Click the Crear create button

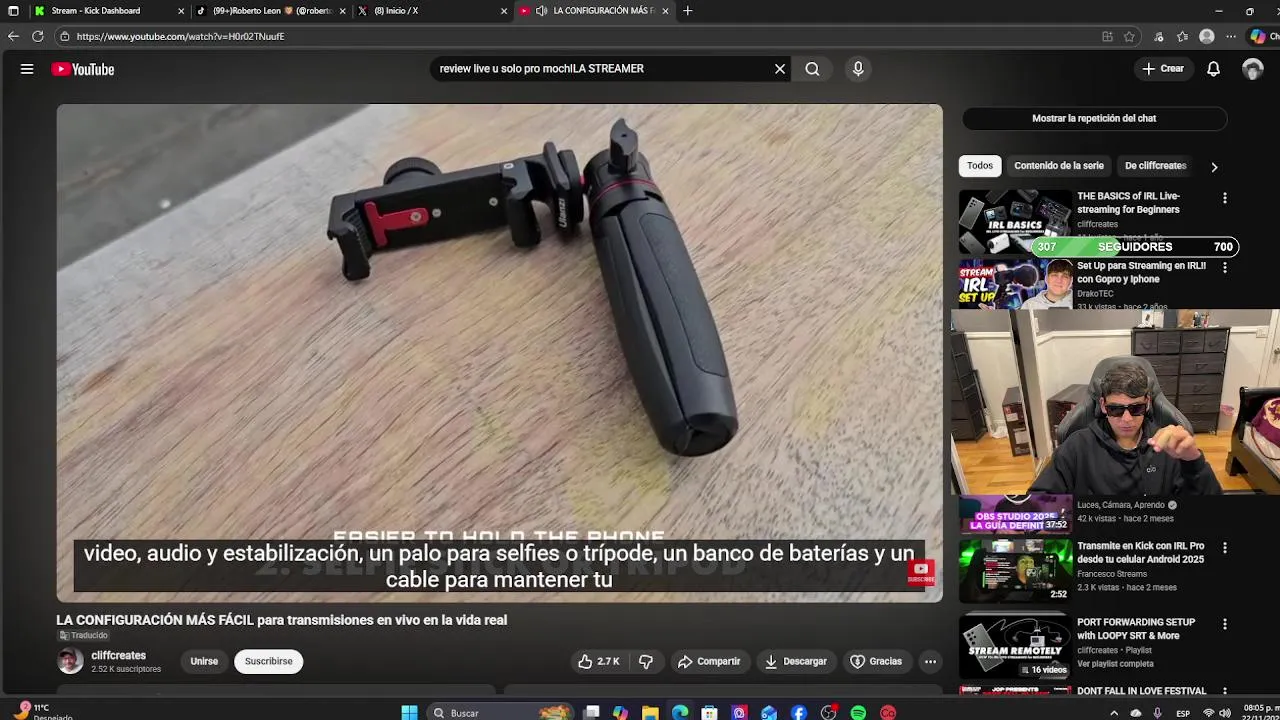[x=1163, y=69]
